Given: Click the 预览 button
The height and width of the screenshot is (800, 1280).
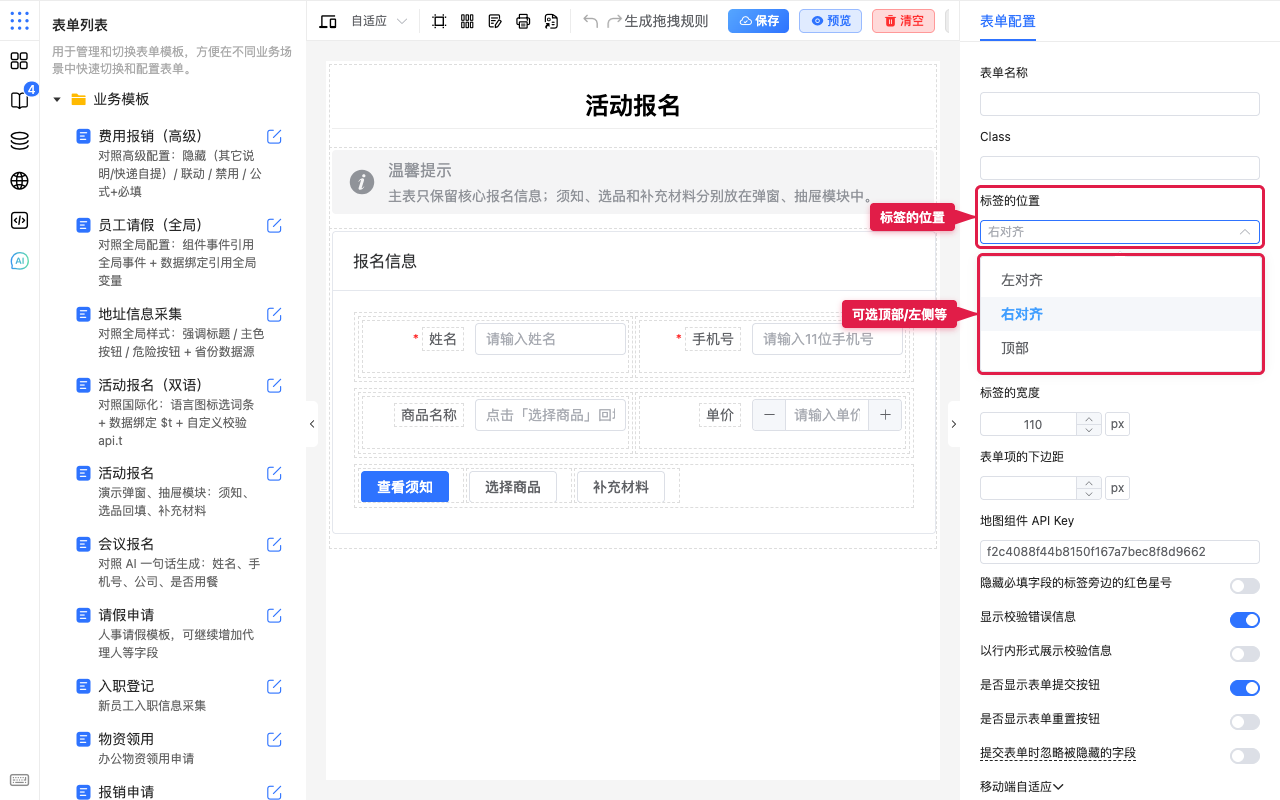Looking at the screenshot, I should [830, 21].
